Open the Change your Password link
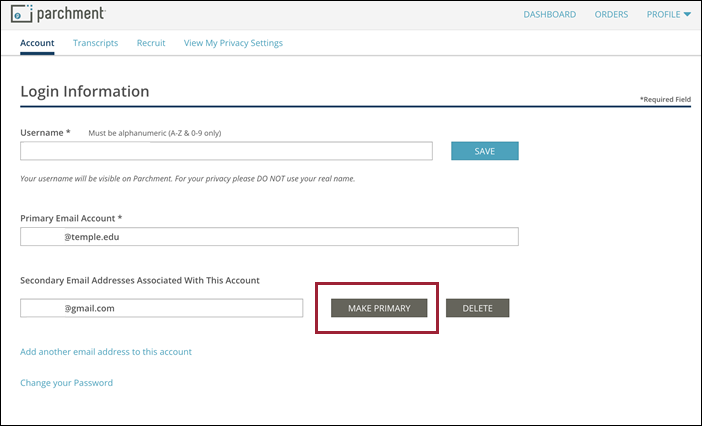The image size is (702, 426). coord(66,383)
